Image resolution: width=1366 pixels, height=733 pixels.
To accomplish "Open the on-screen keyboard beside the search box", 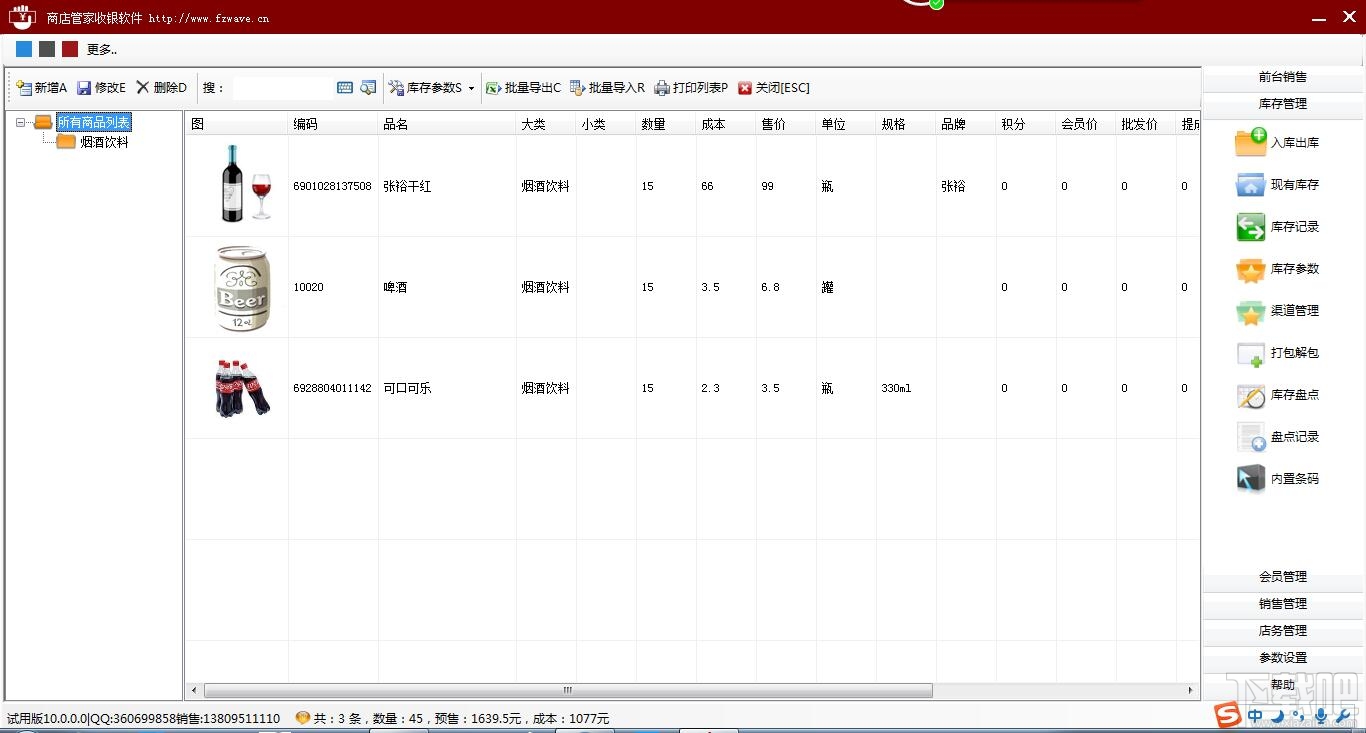I will [344, 88].
